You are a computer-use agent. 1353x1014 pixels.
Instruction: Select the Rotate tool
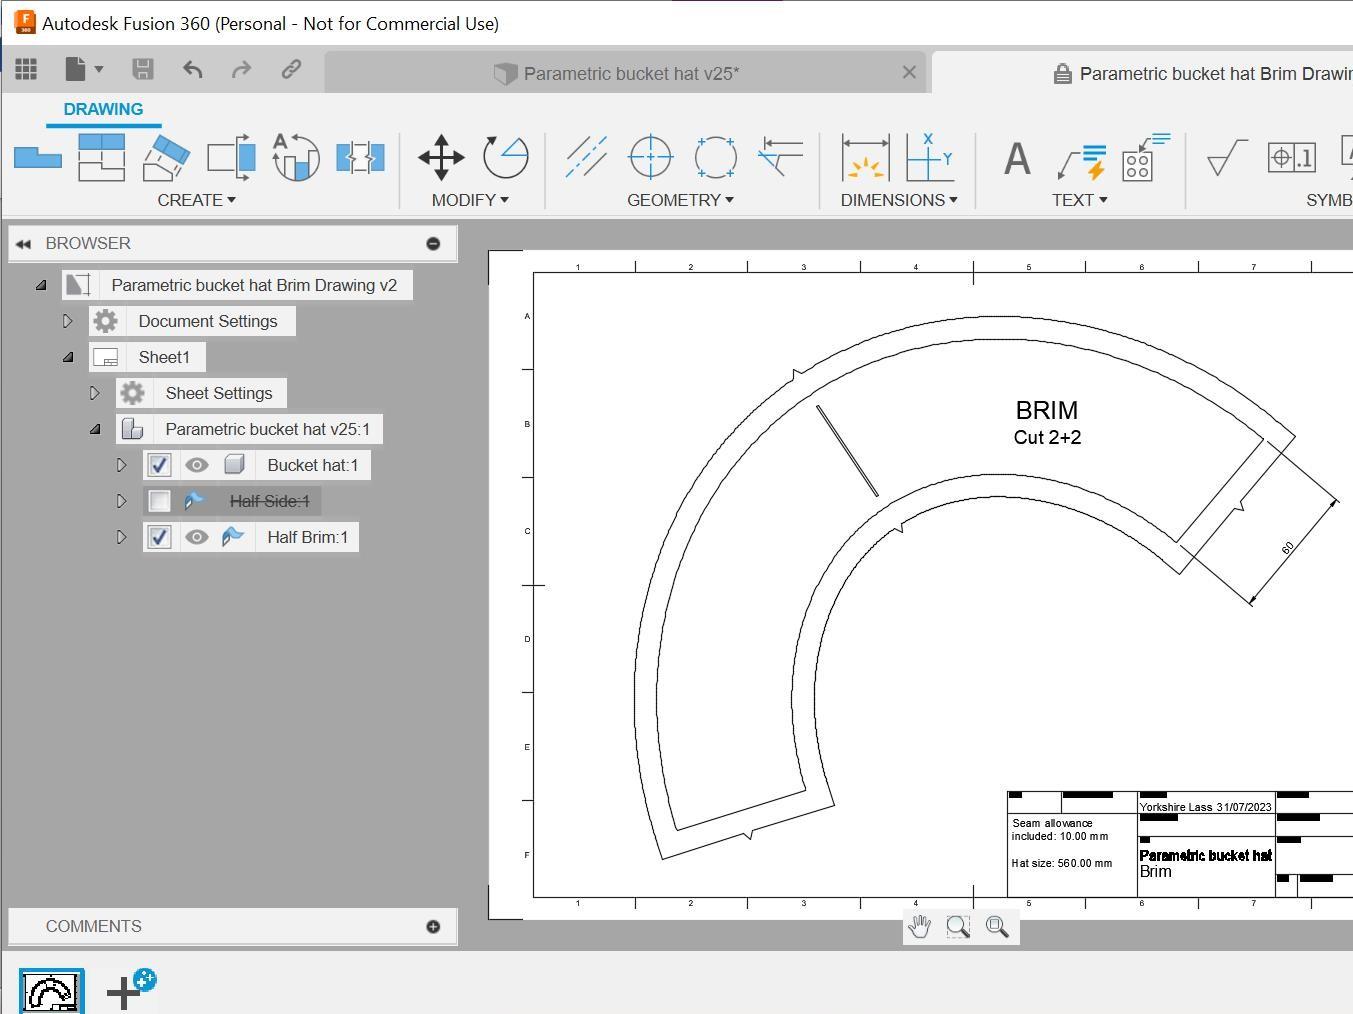tap(505, 157)
